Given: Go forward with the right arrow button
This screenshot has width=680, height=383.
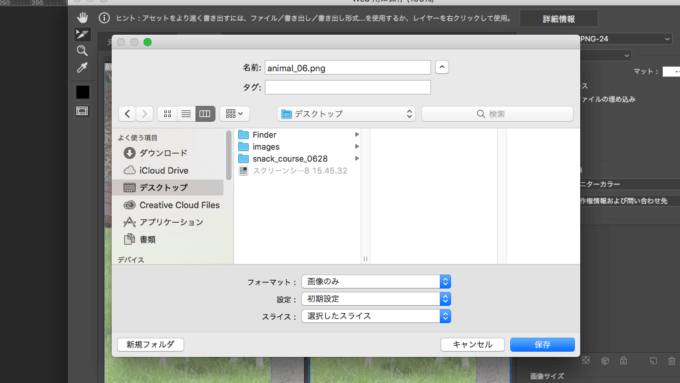Looking at the screenshot, I should point(144,114).
